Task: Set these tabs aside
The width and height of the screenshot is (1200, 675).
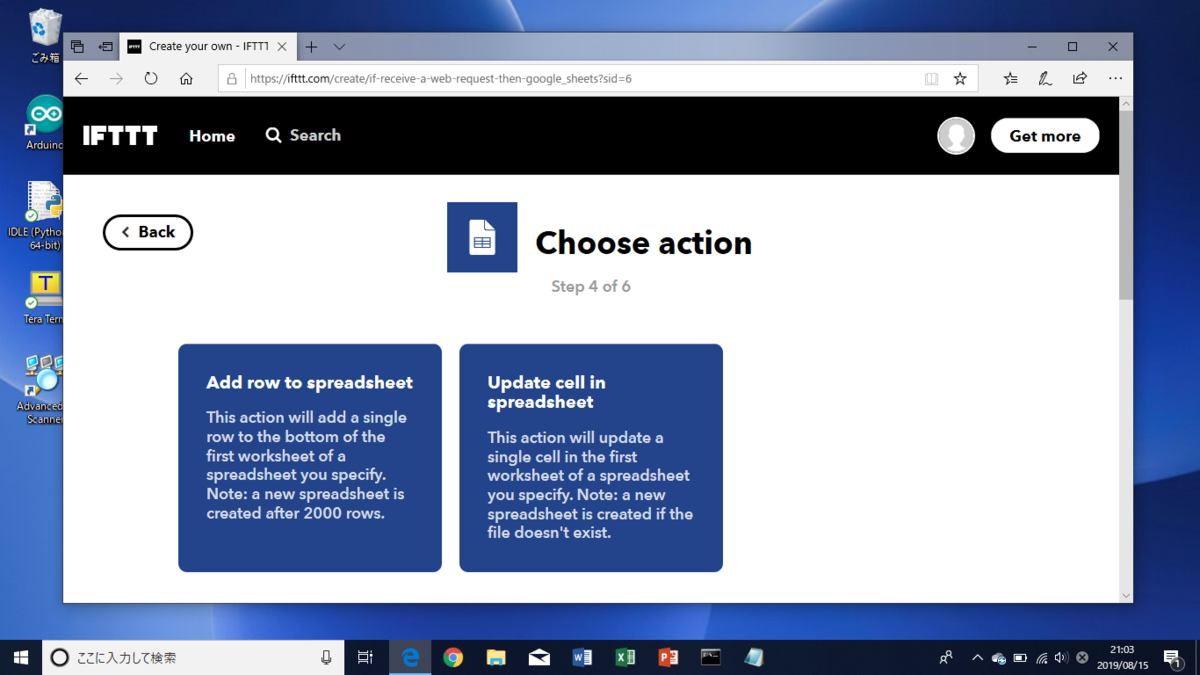Action: (x=105, y=47)
